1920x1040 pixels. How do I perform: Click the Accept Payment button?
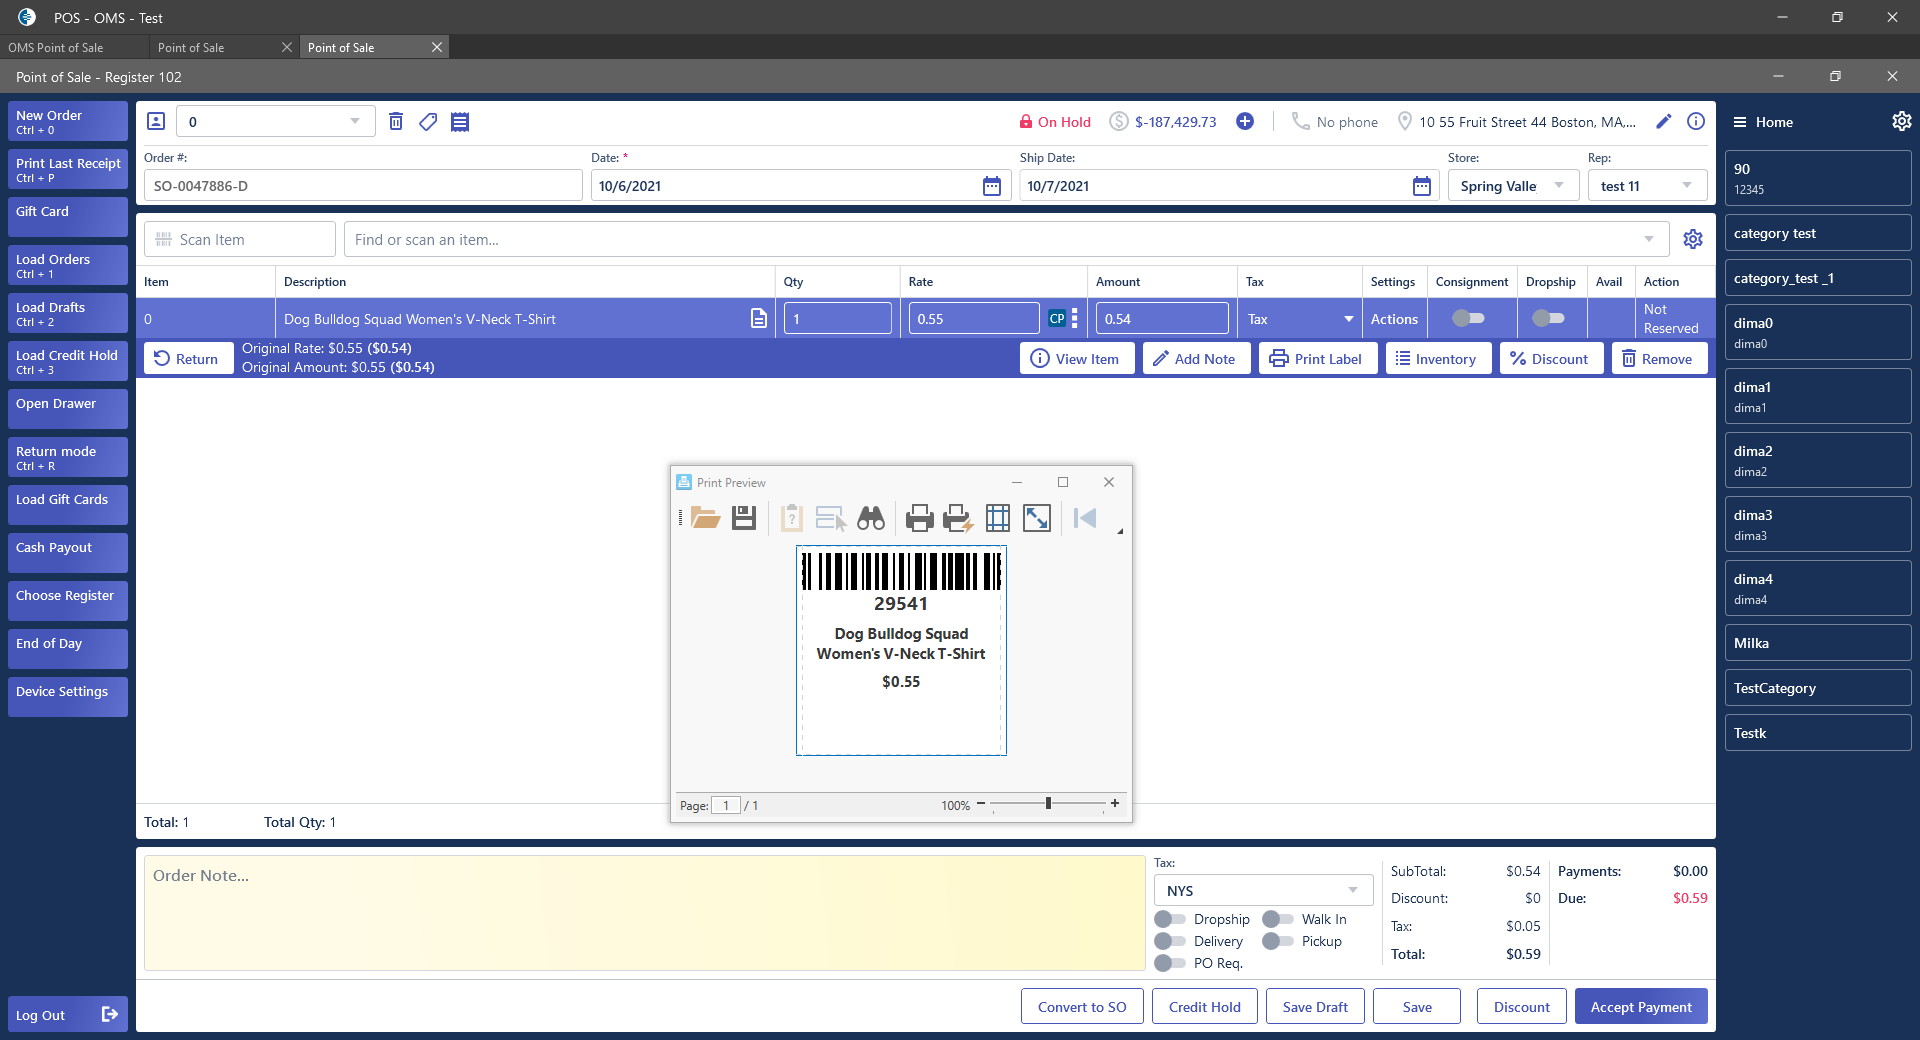(x=1641, y=1007)
